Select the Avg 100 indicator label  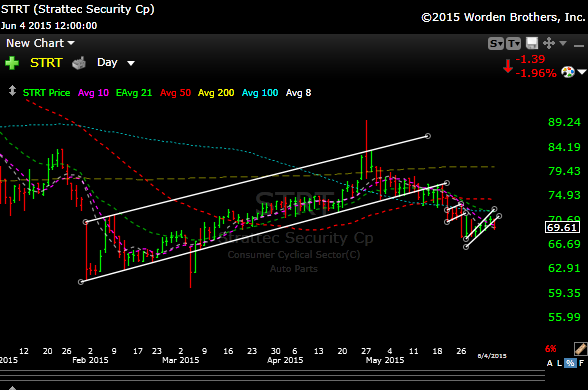click(260, 93)
